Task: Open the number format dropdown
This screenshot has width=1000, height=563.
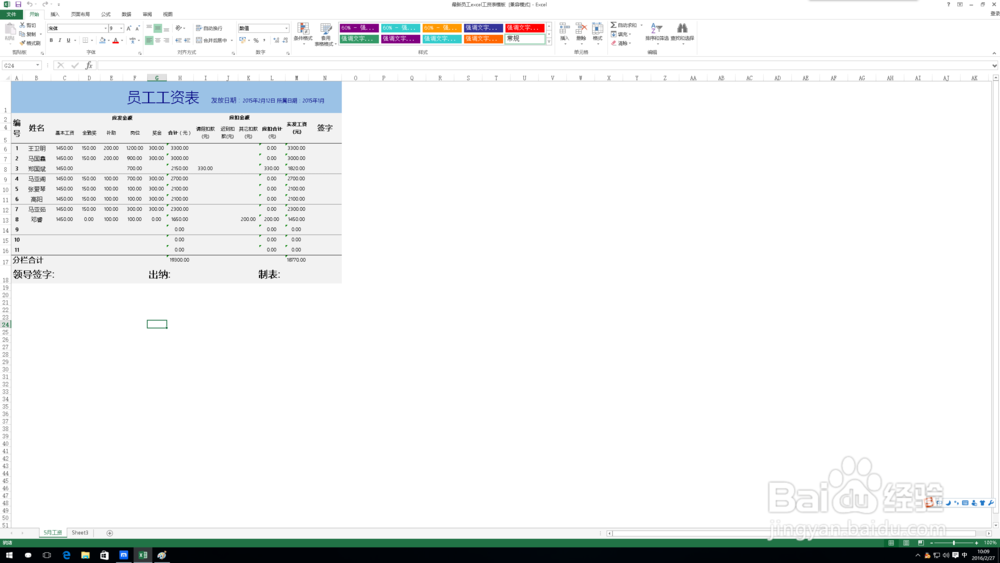Action: [x=286, y=28]
